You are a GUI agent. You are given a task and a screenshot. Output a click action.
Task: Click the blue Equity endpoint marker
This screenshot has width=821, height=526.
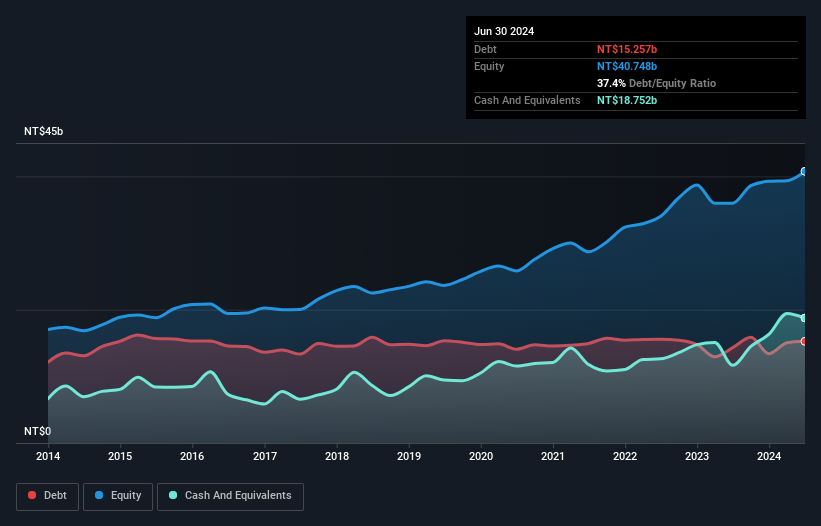[804, 172]
